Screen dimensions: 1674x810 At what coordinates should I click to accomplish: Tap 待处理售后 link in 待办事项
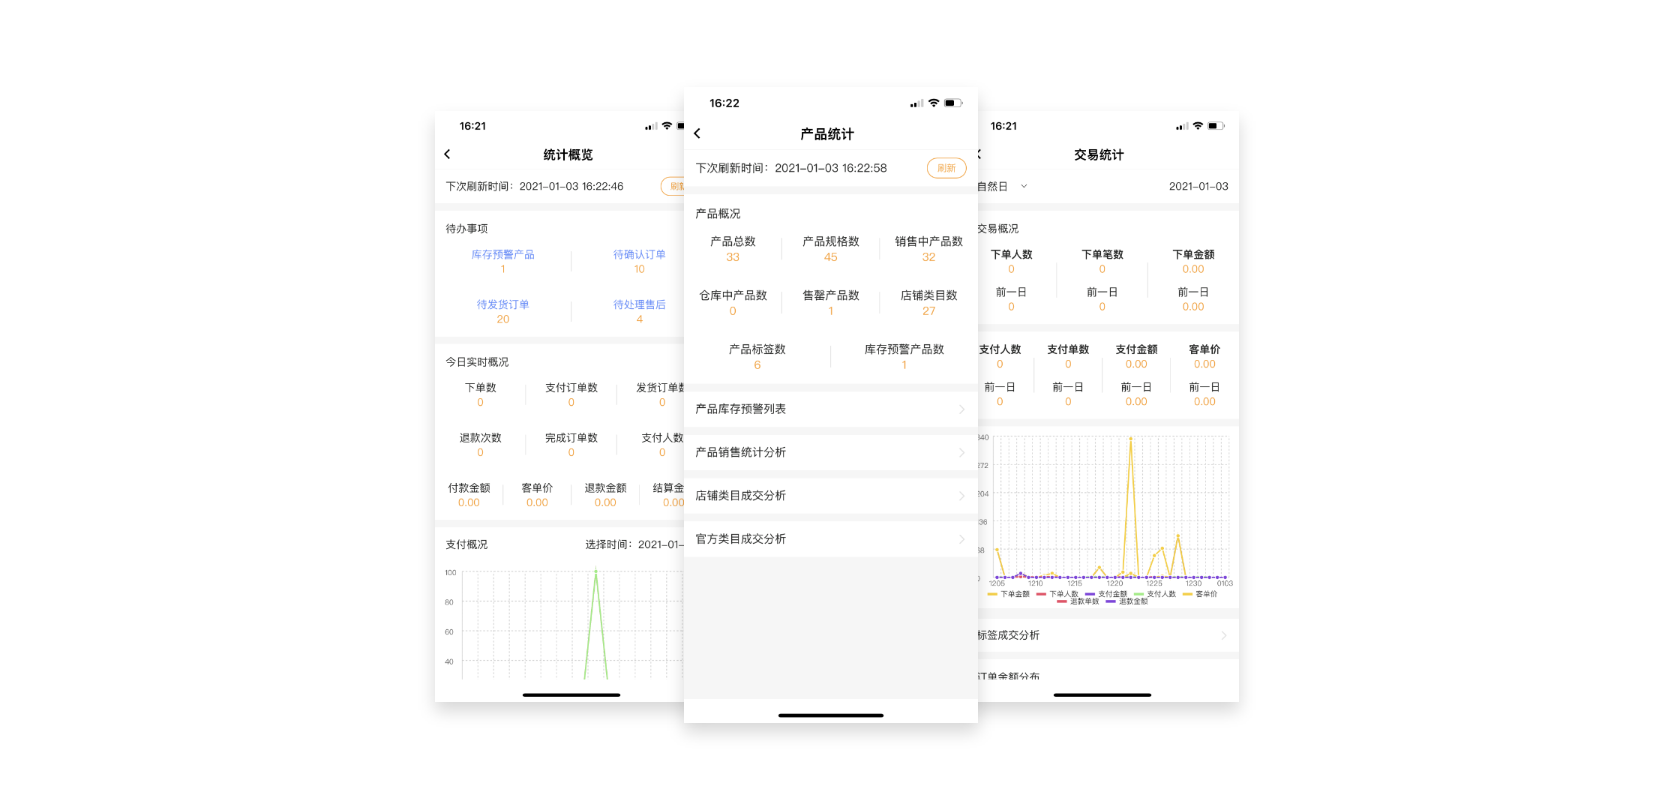point(639,305)
